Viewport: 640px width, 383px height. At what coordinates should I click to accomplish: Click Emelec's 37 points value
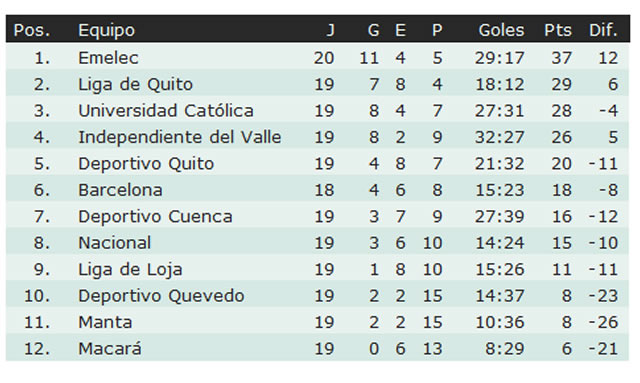[561, 58]
